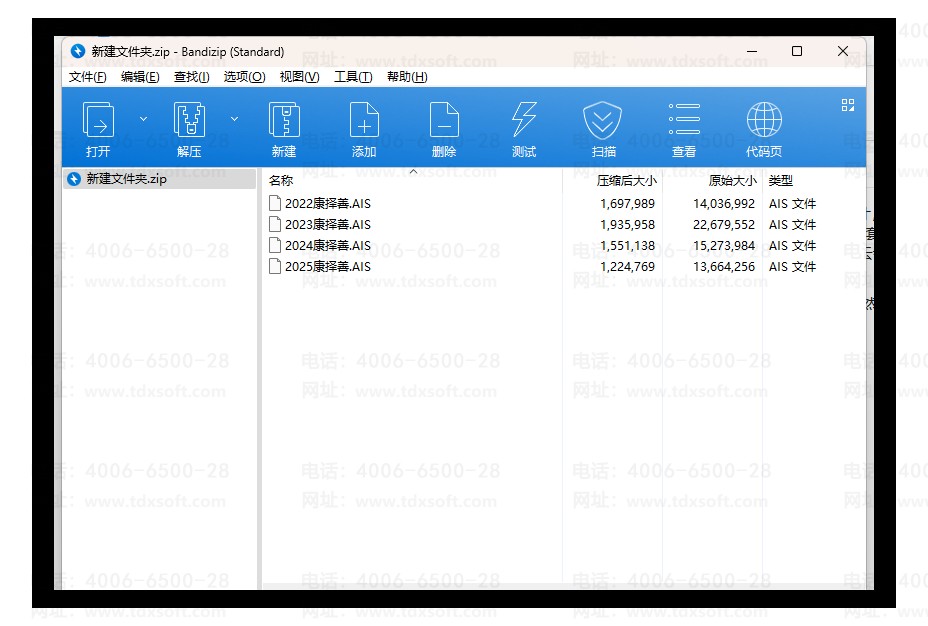
Task: Select 新建文件夹.zip in the tree panel
Action: coord(126,179)
